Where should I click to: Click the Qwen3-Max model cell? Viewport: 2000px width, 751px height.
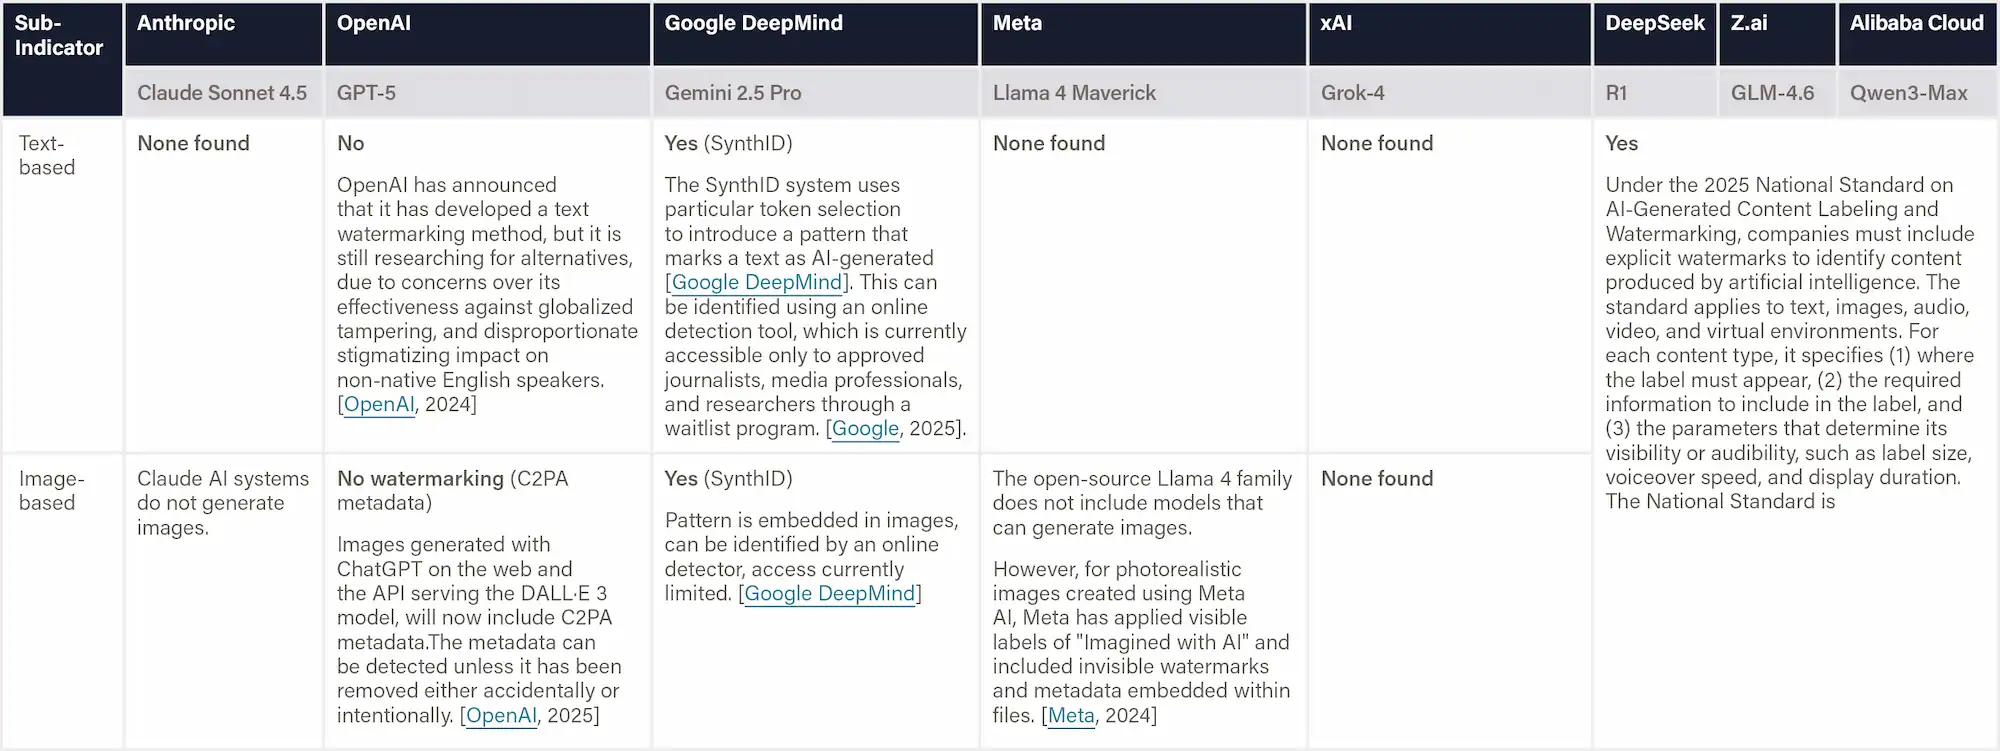(x=1908, y=93)
